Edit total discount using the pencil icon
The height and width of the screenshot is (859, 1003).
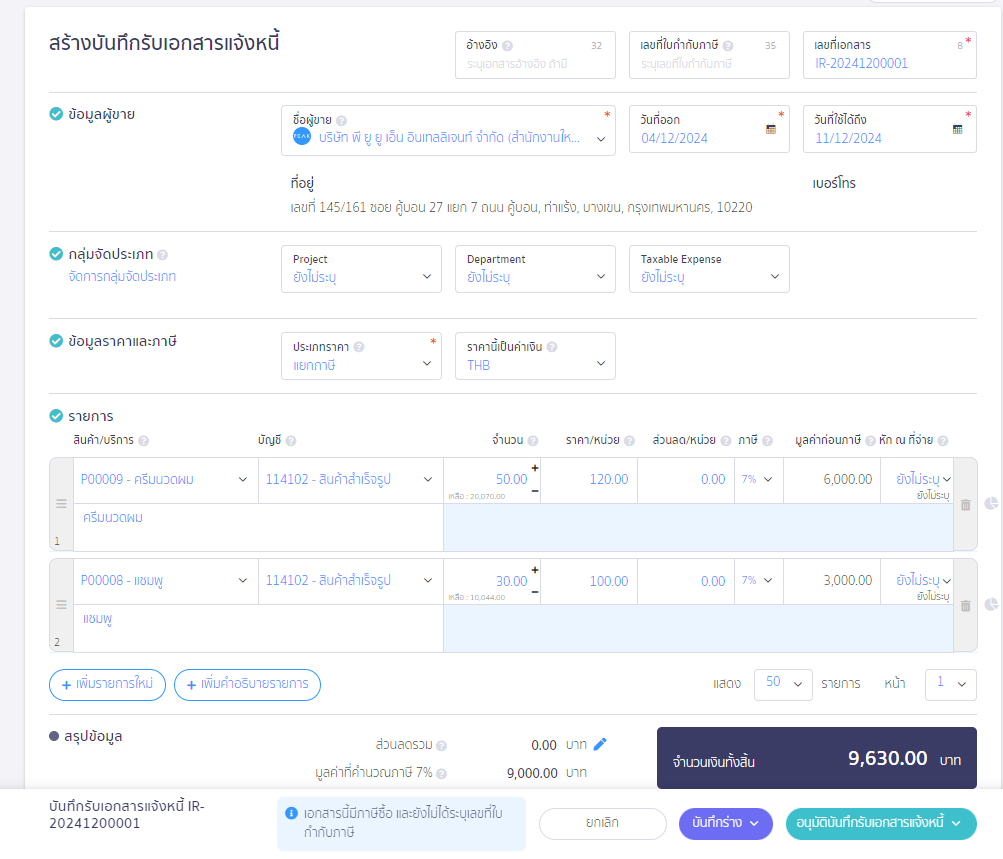coord(599,745)
